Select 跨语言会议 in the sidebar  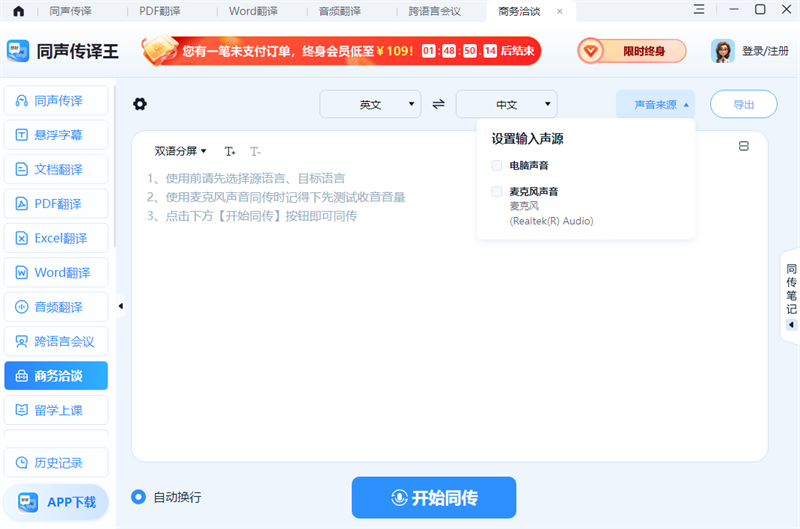pos(56,341)
